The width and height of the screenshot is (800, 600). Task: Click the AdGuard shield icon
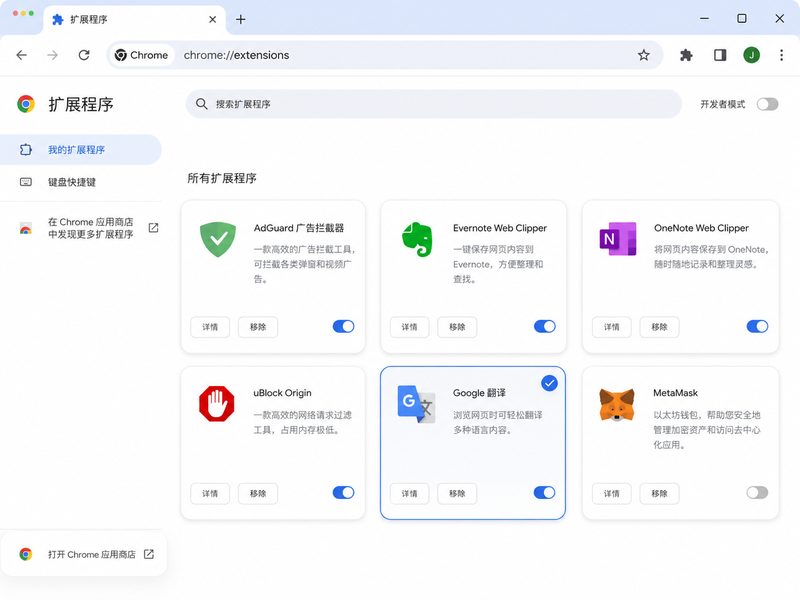tap(218, 239)
